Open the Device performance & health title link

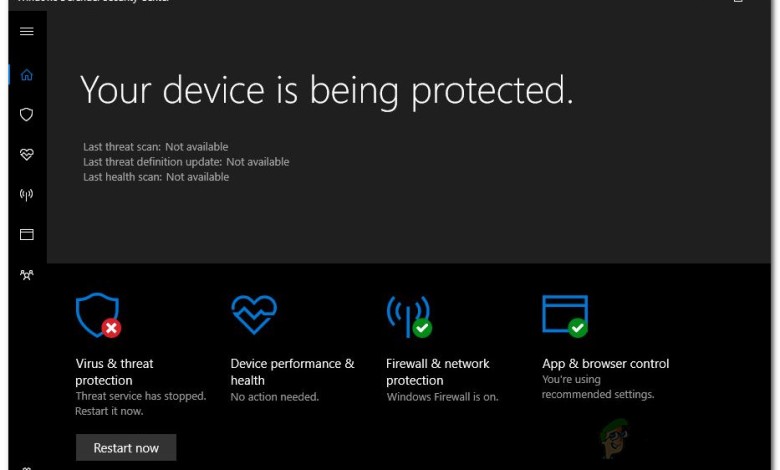[292, 372]
